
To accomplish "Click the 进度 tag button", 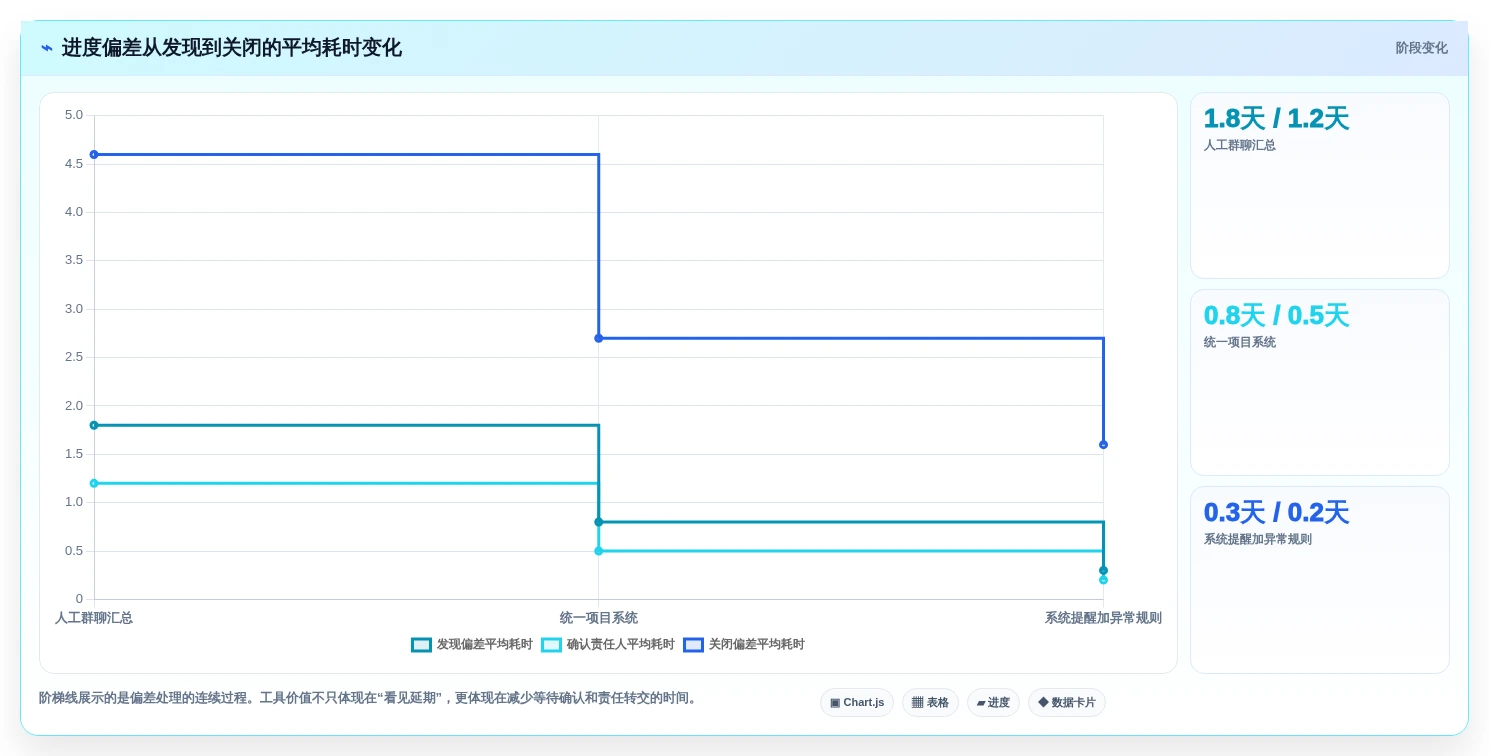I will click(x=993, y=703).
